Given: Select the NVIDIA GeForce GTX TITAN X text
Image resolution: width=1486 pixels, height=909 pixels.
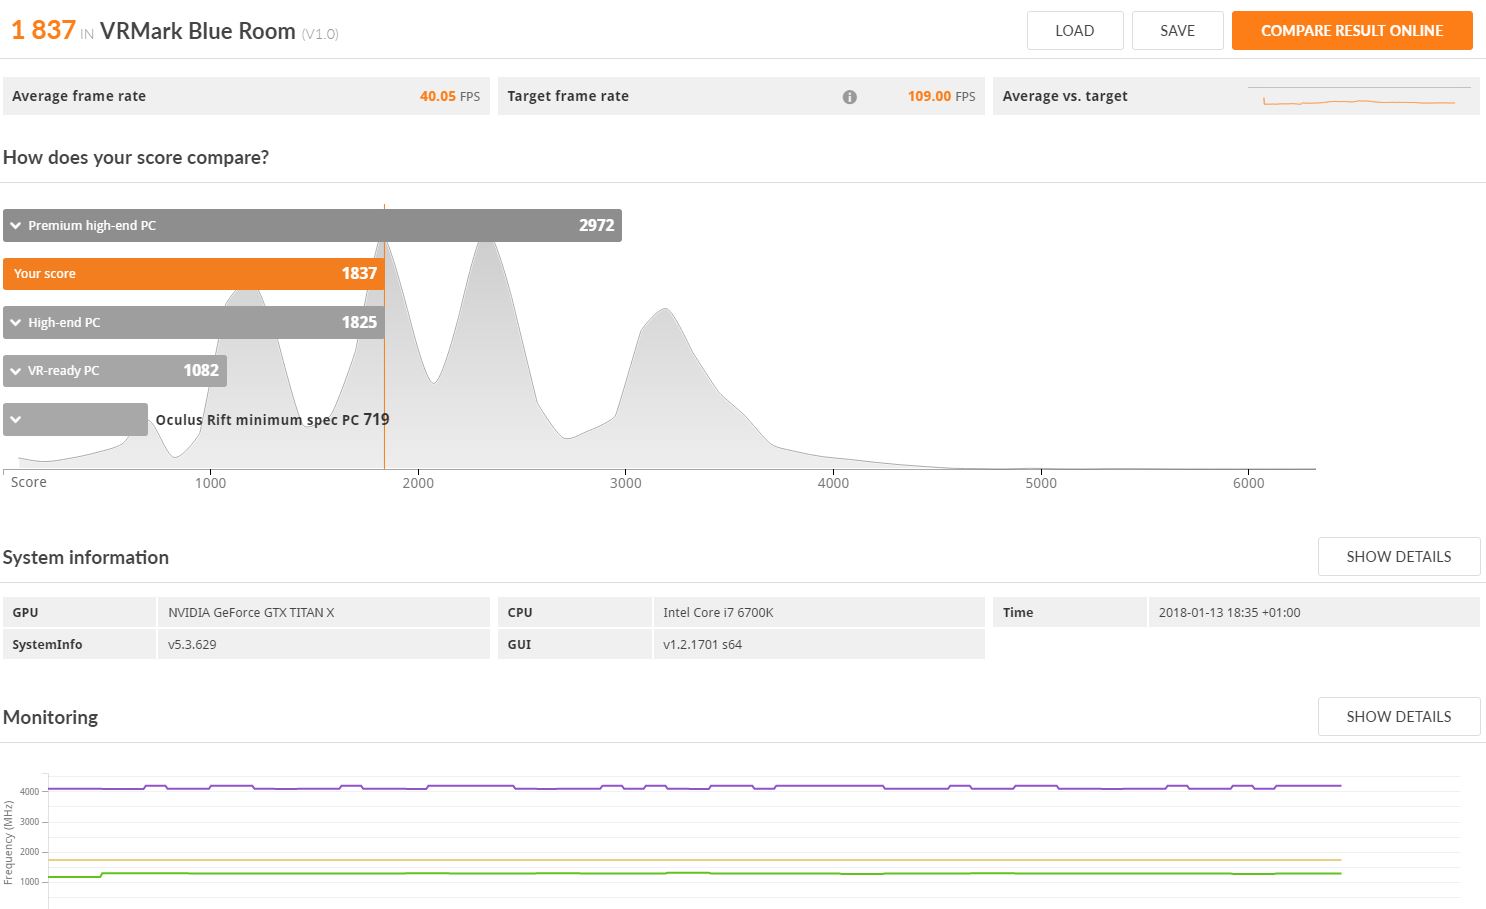Looking at the screenshot, I should (x=251, y=613).
